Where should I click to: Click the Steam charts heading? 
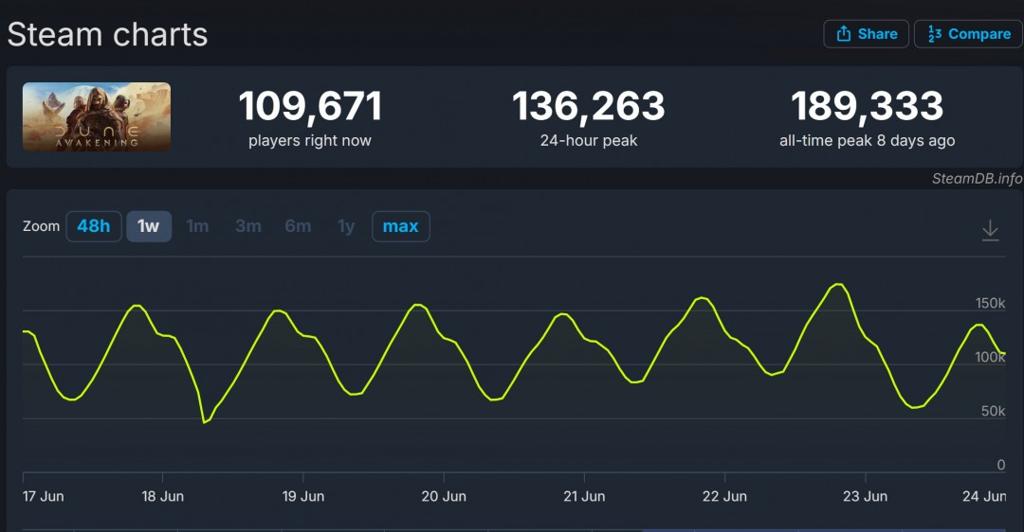click(x=108, y=35)
